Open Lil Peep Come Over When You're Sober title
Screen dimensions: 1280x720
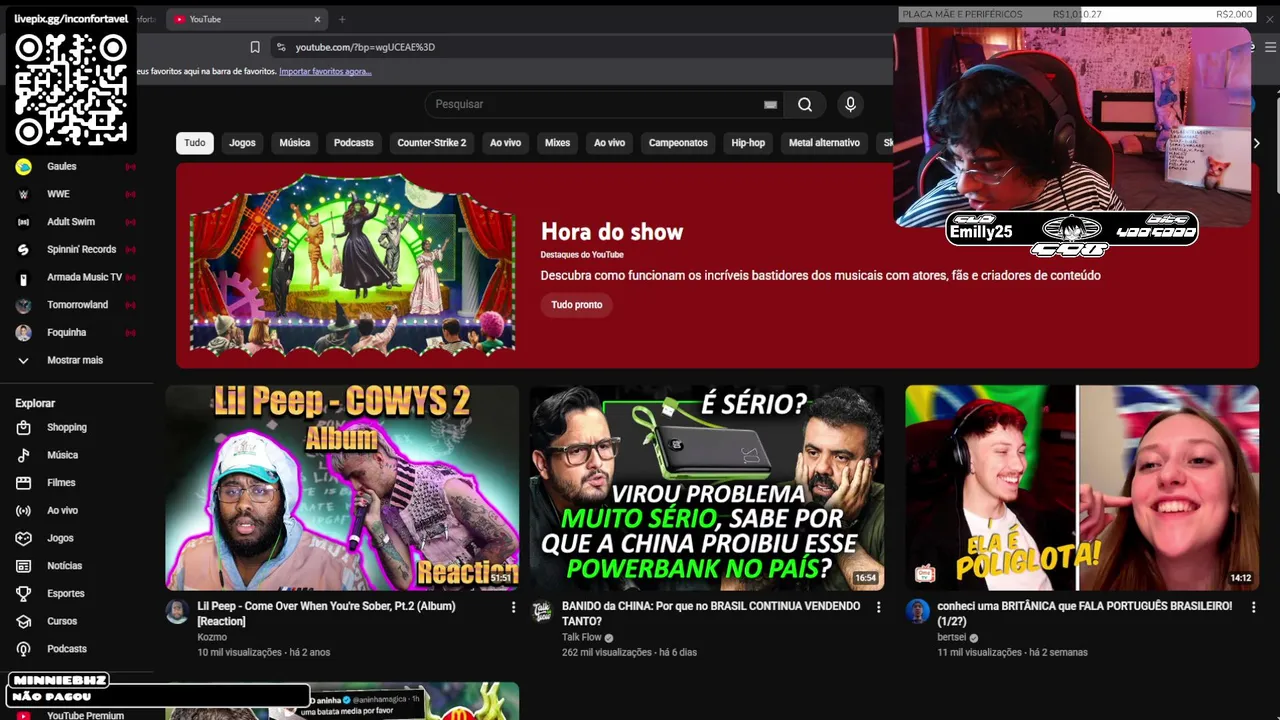pos(326,613)
